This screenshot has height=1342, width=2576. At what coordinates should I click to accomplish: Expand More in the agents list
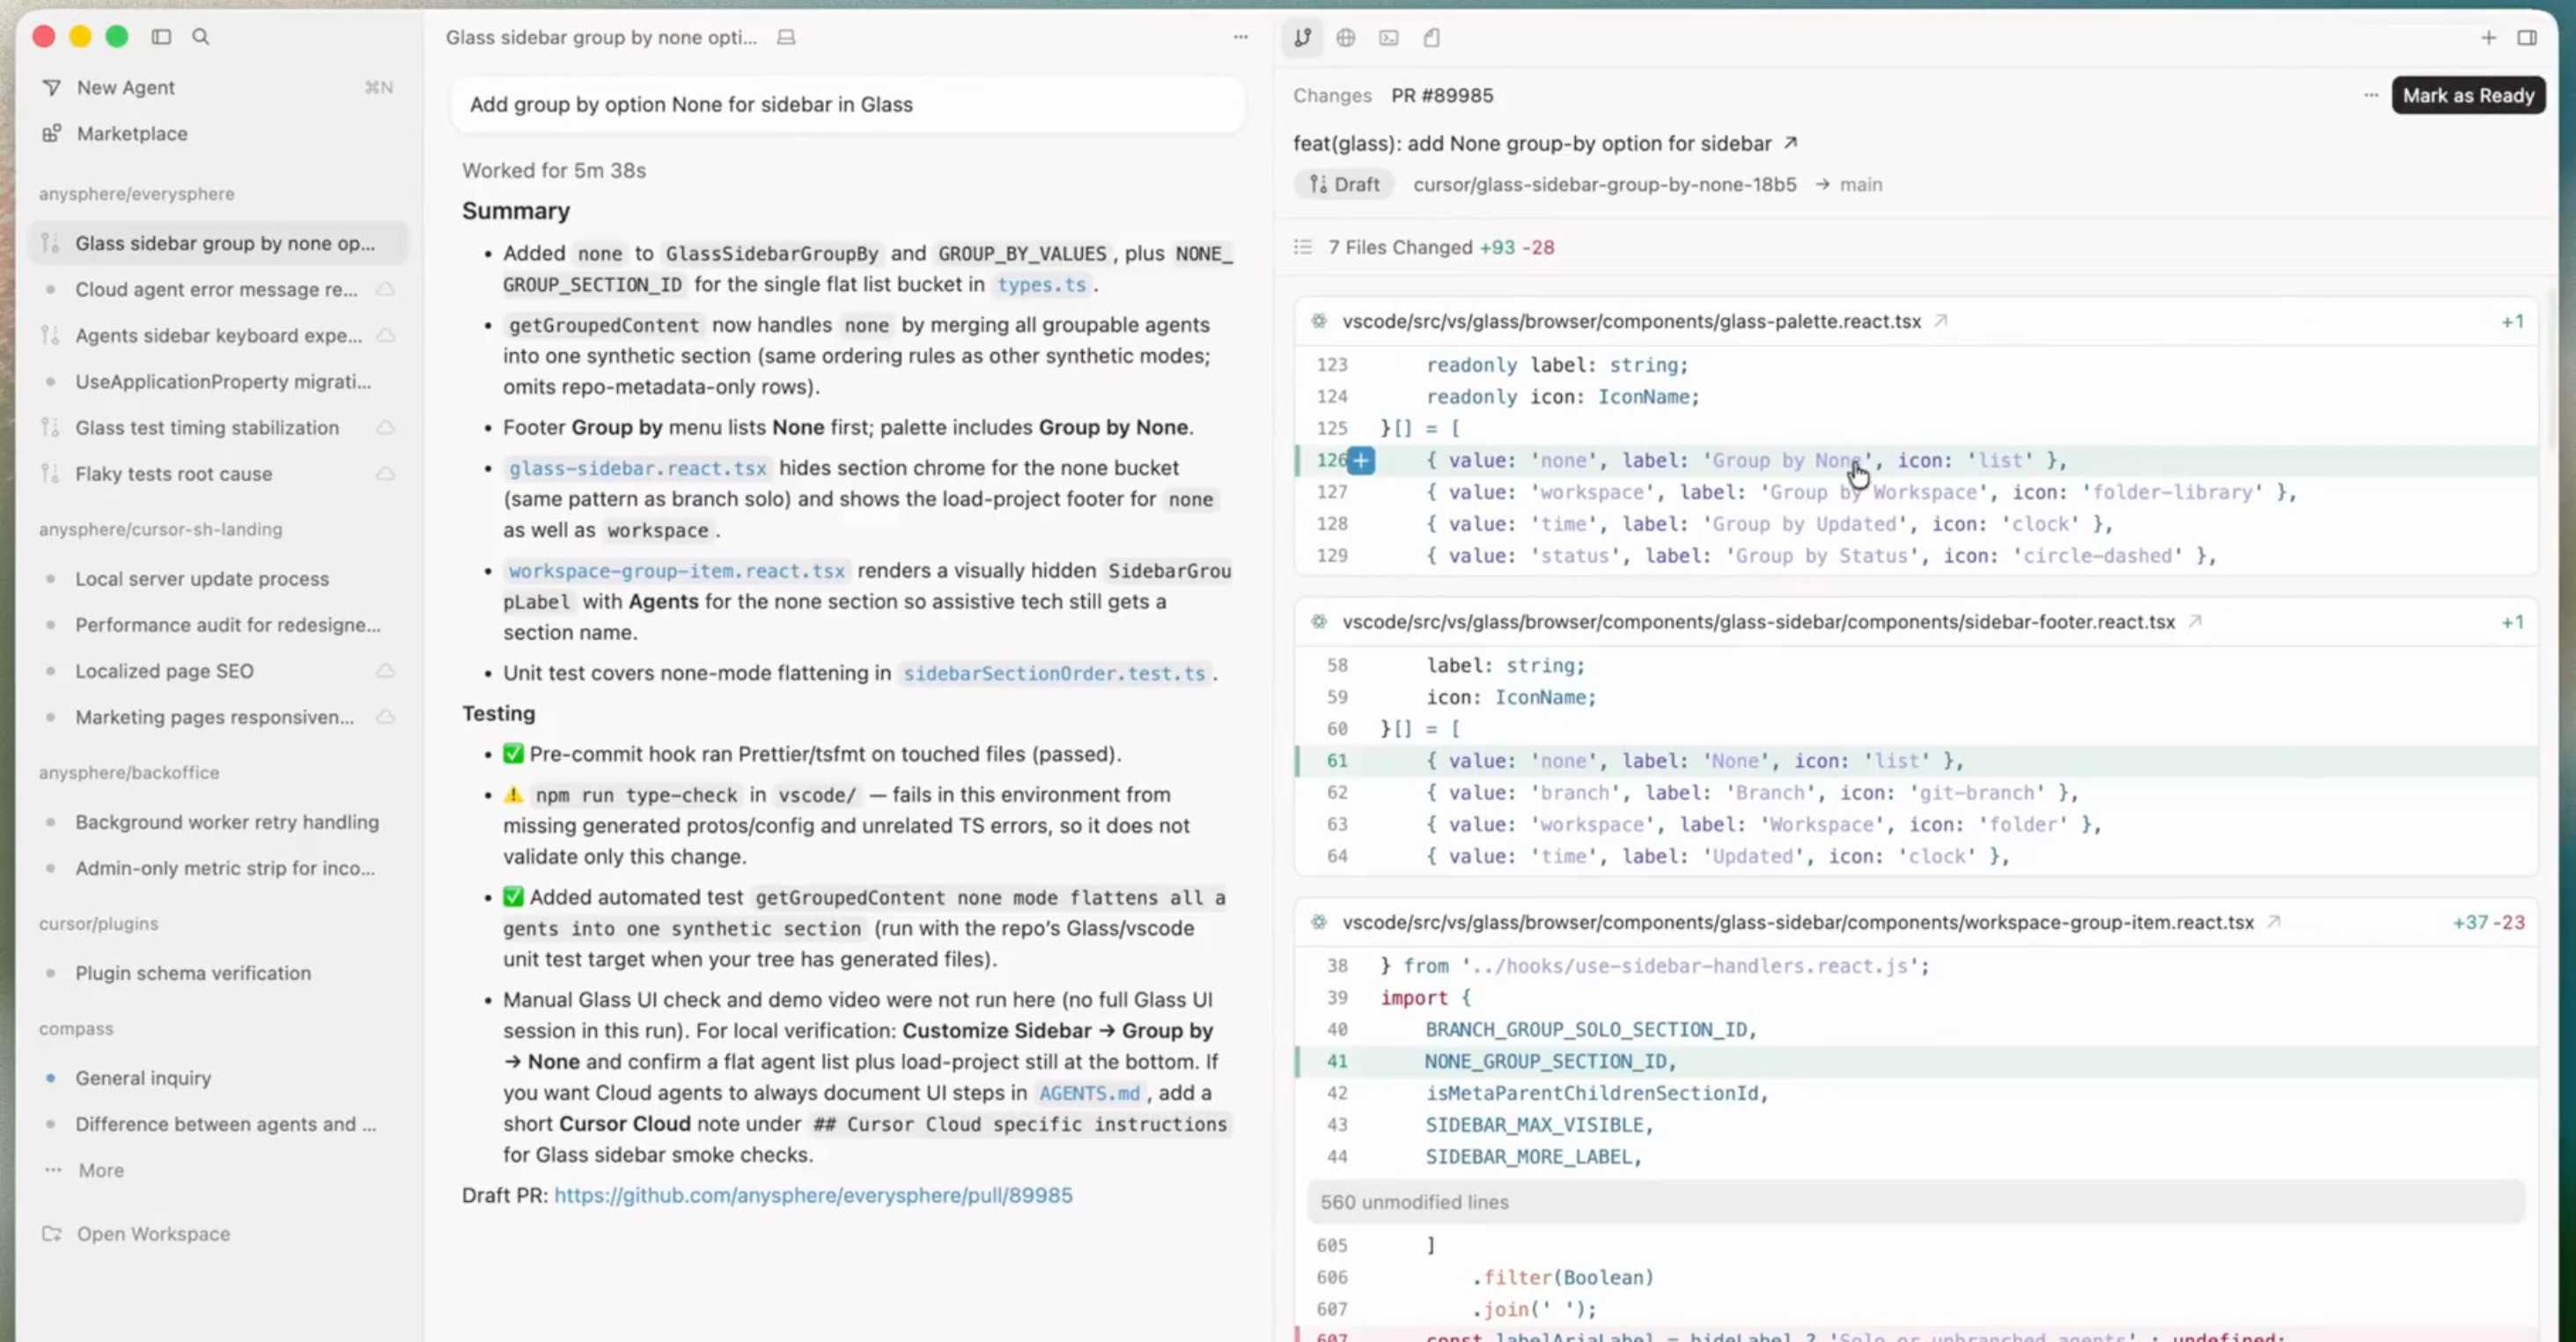tap(101, 1170)
